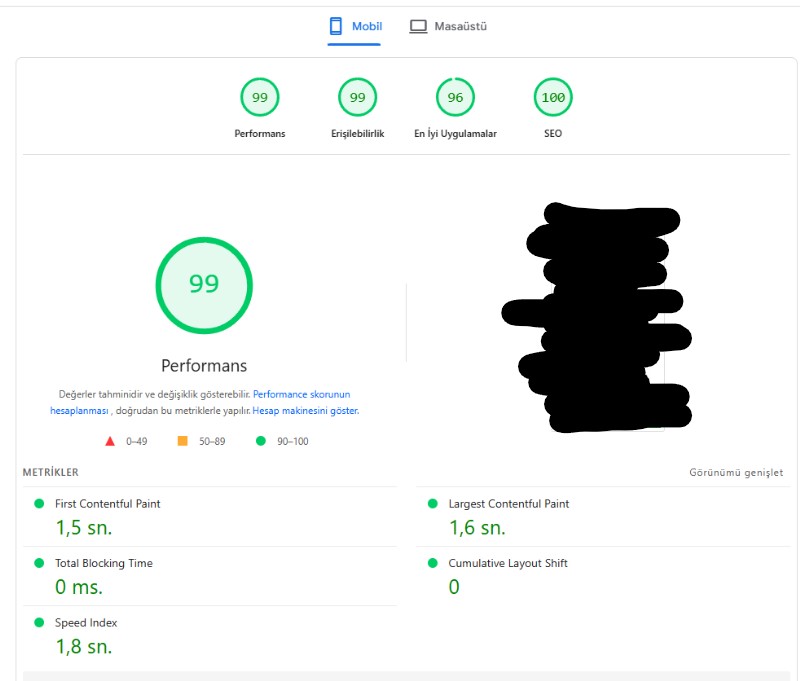
Task: Open the Erişilebilirlik 99 score gauge
Action: [x=357, y=97]
